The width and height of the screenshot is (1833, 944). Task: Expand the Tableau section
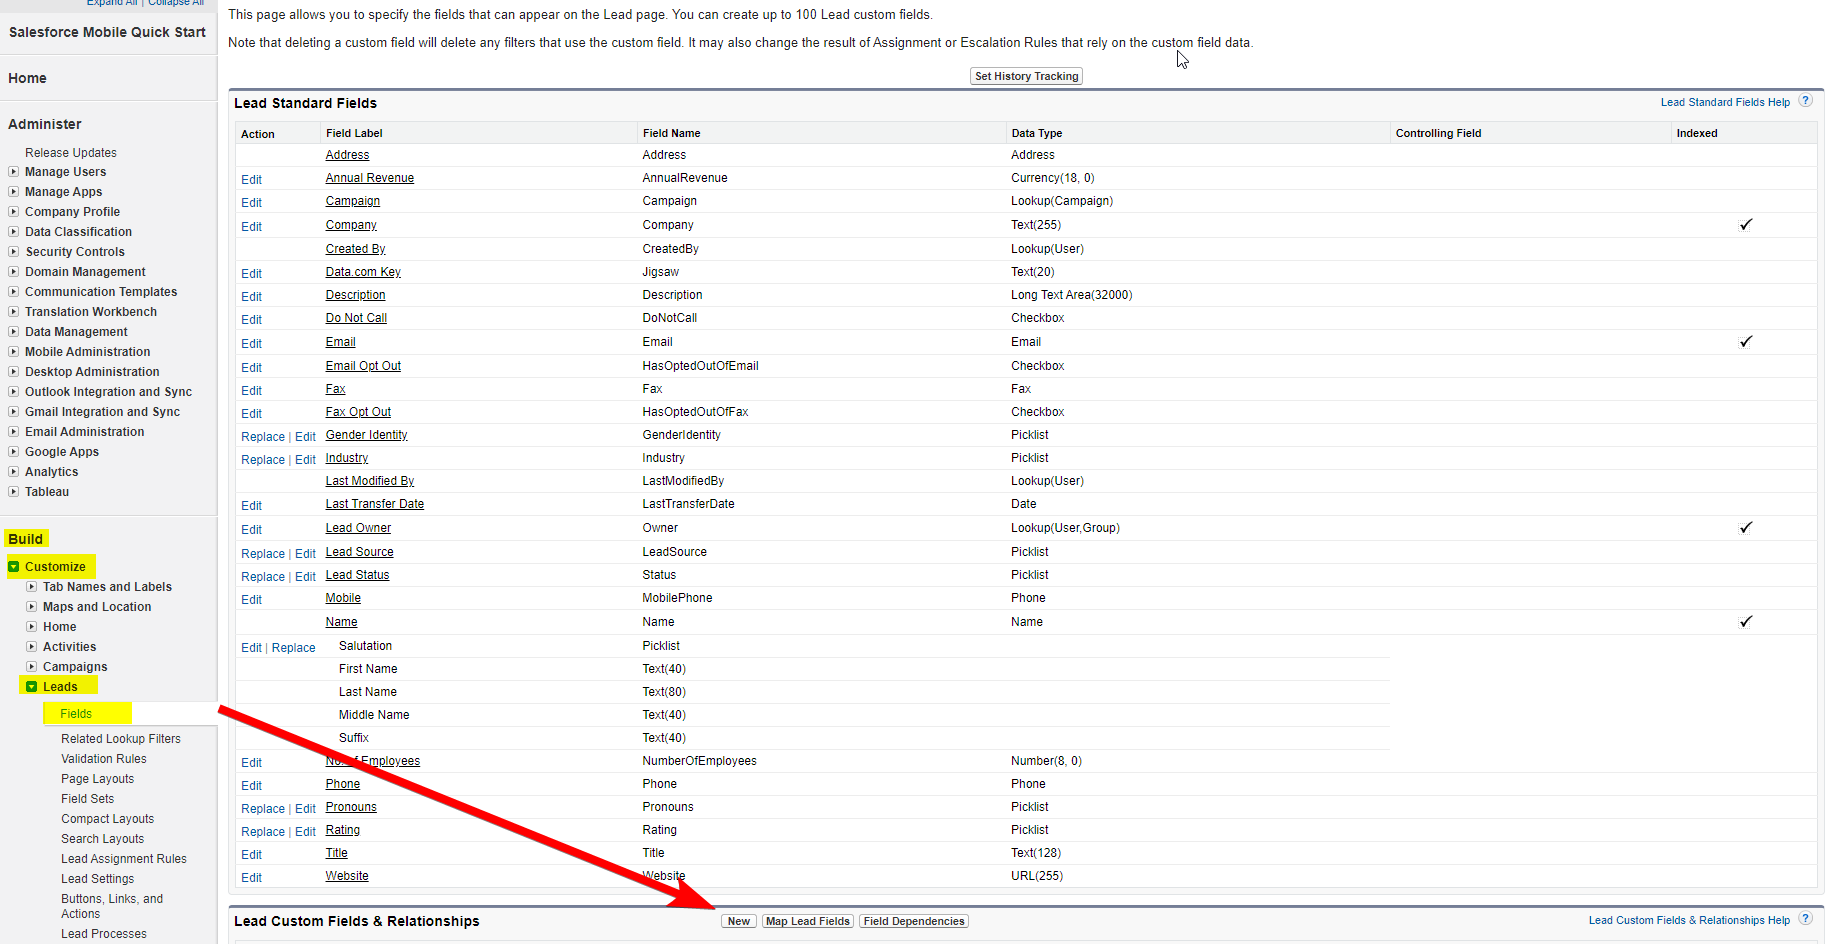pos(14,492)
